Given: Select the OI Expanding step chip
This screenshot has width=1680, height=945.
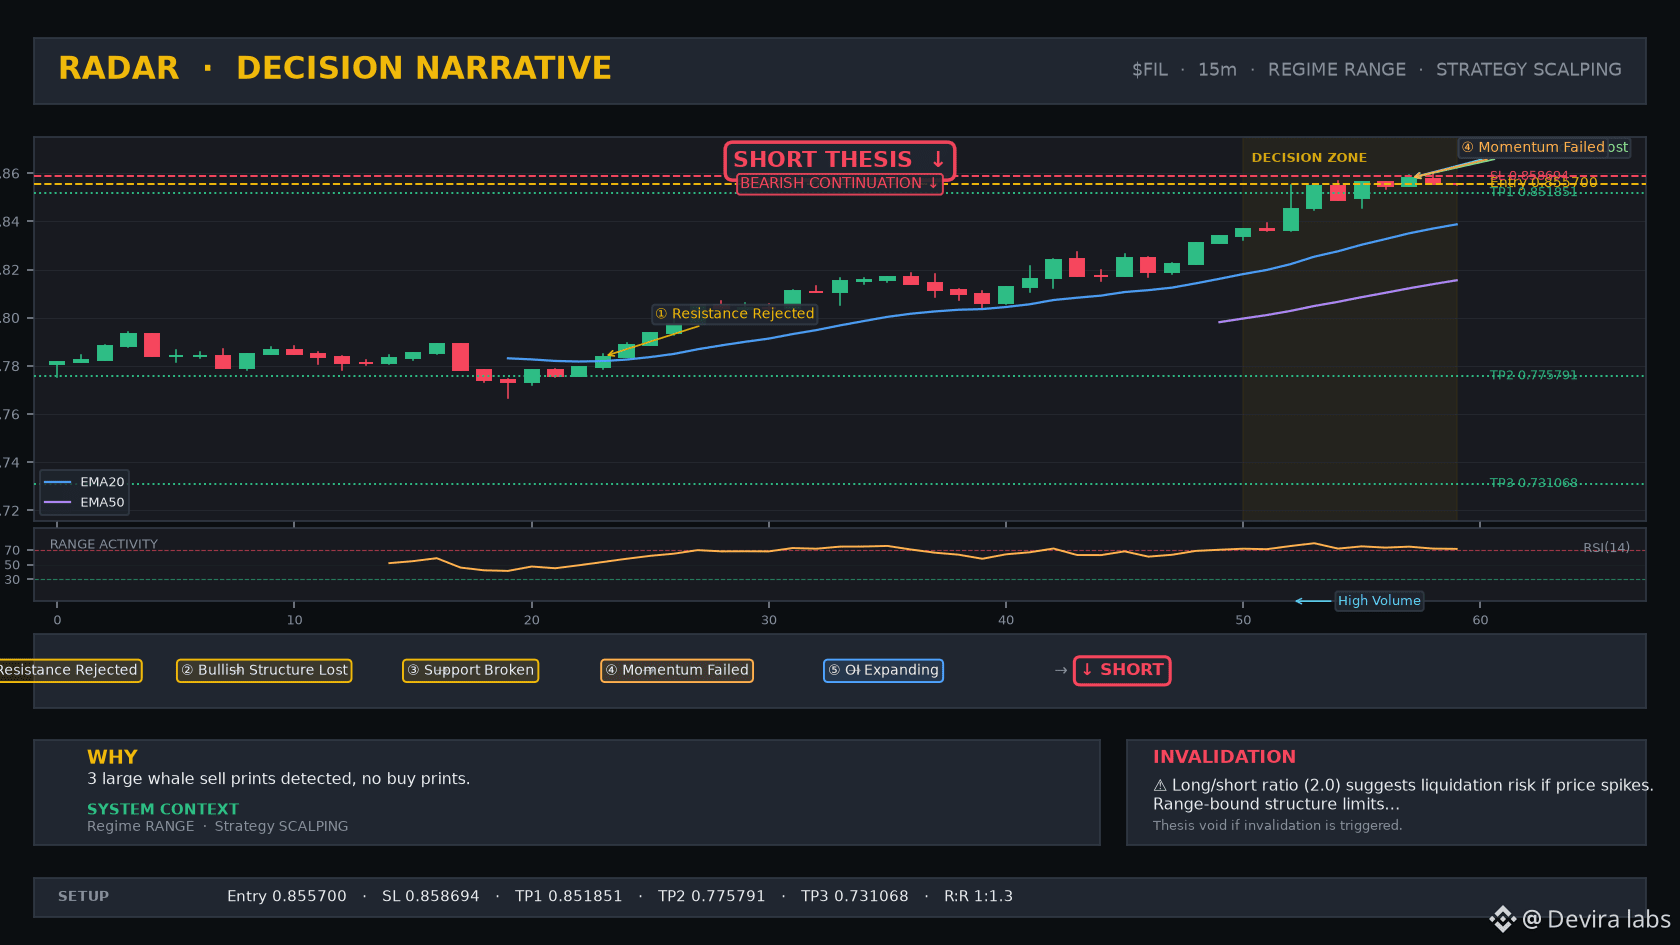Looking at the screenshot, I should [x=883, y=670].
